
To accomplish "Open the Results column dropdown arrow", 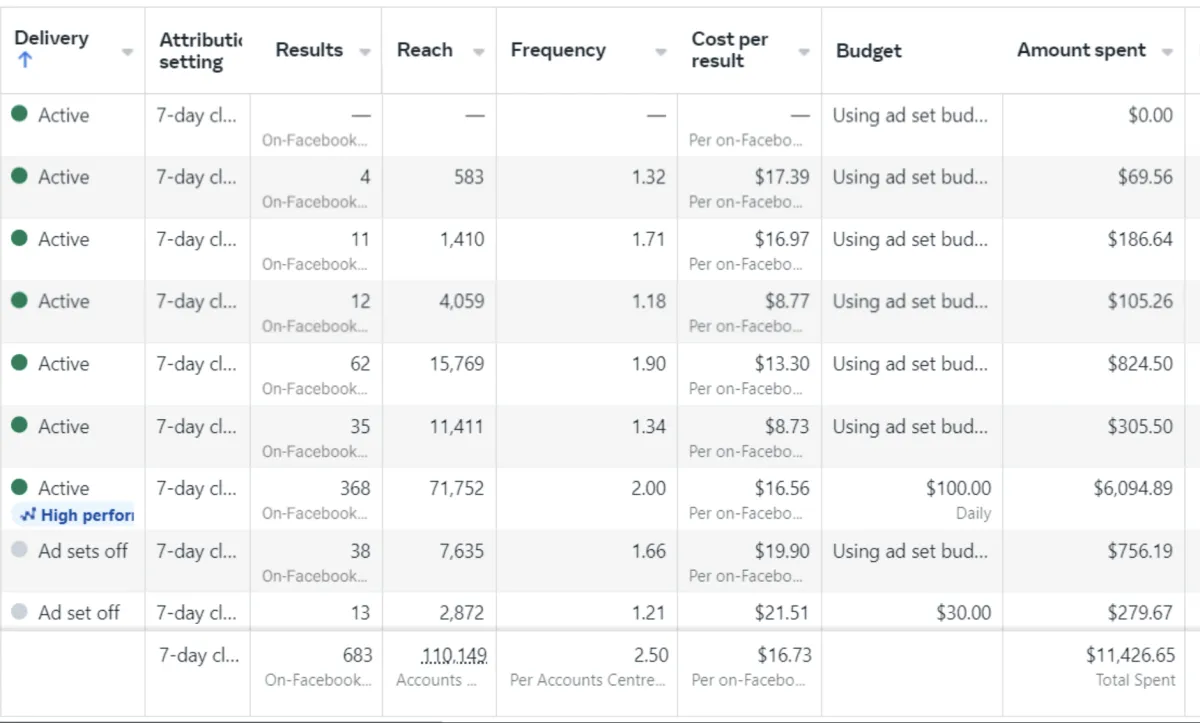I will [x=365, y=52].
